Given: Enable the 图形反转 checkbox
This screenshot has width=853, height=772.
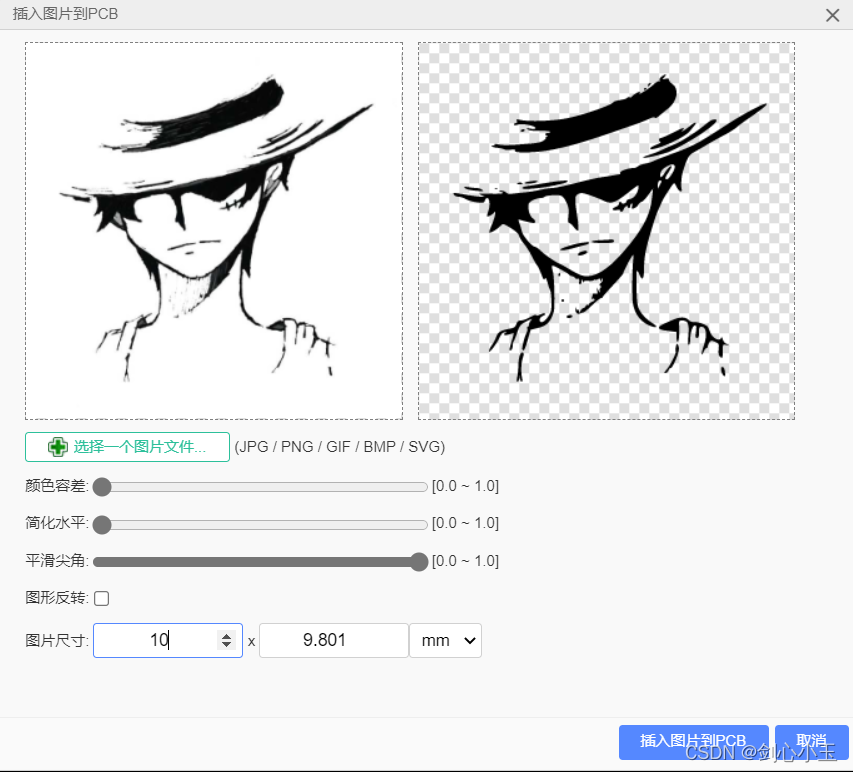Looking at the screenshot, I should pyautogui.click(x=101, y=598).
